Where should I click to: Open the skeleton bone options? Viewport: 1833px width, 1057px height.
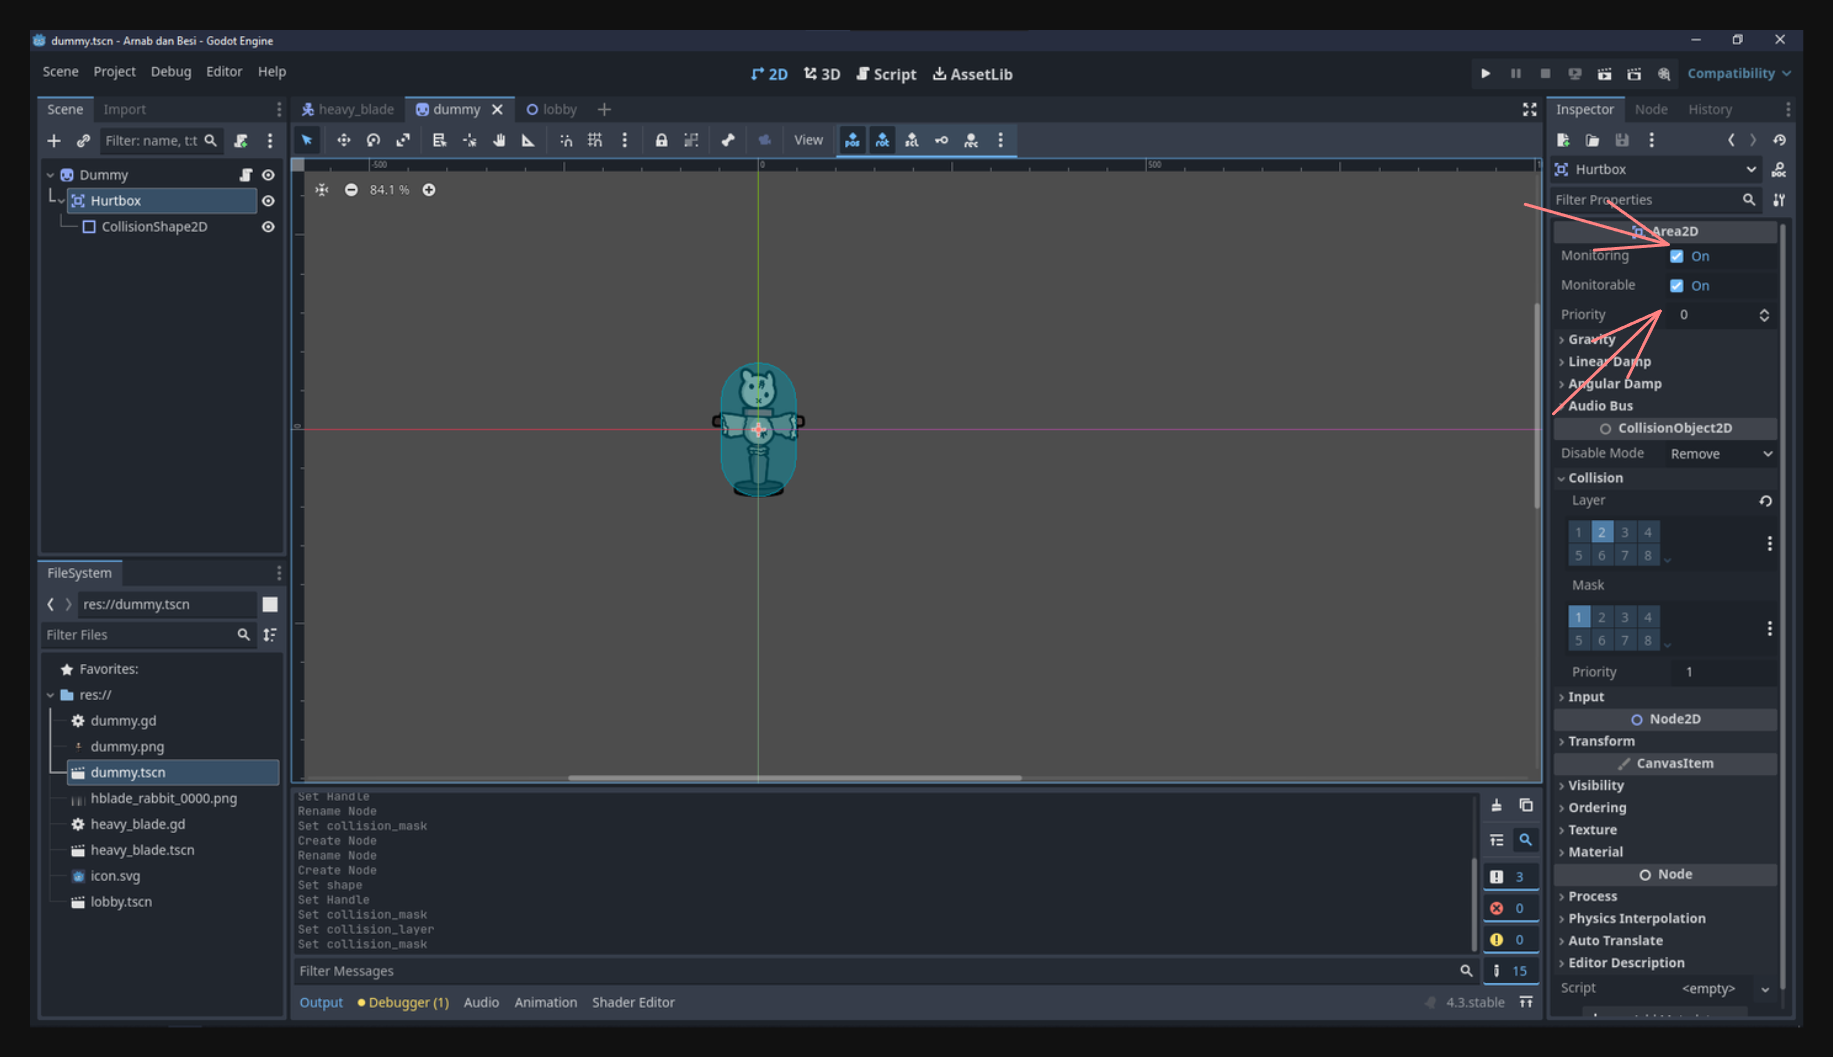[727, 140]
